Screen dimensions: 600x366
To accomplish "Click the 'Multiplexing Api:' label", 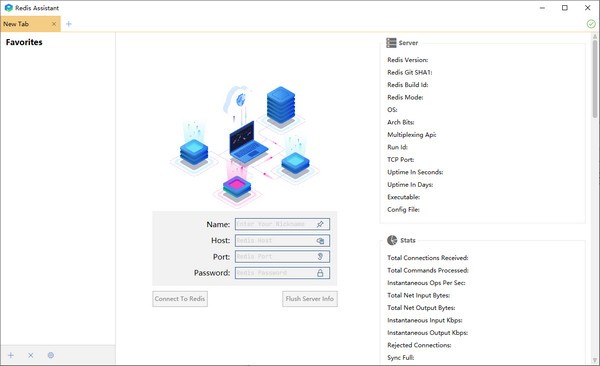I will coord(412,135).
